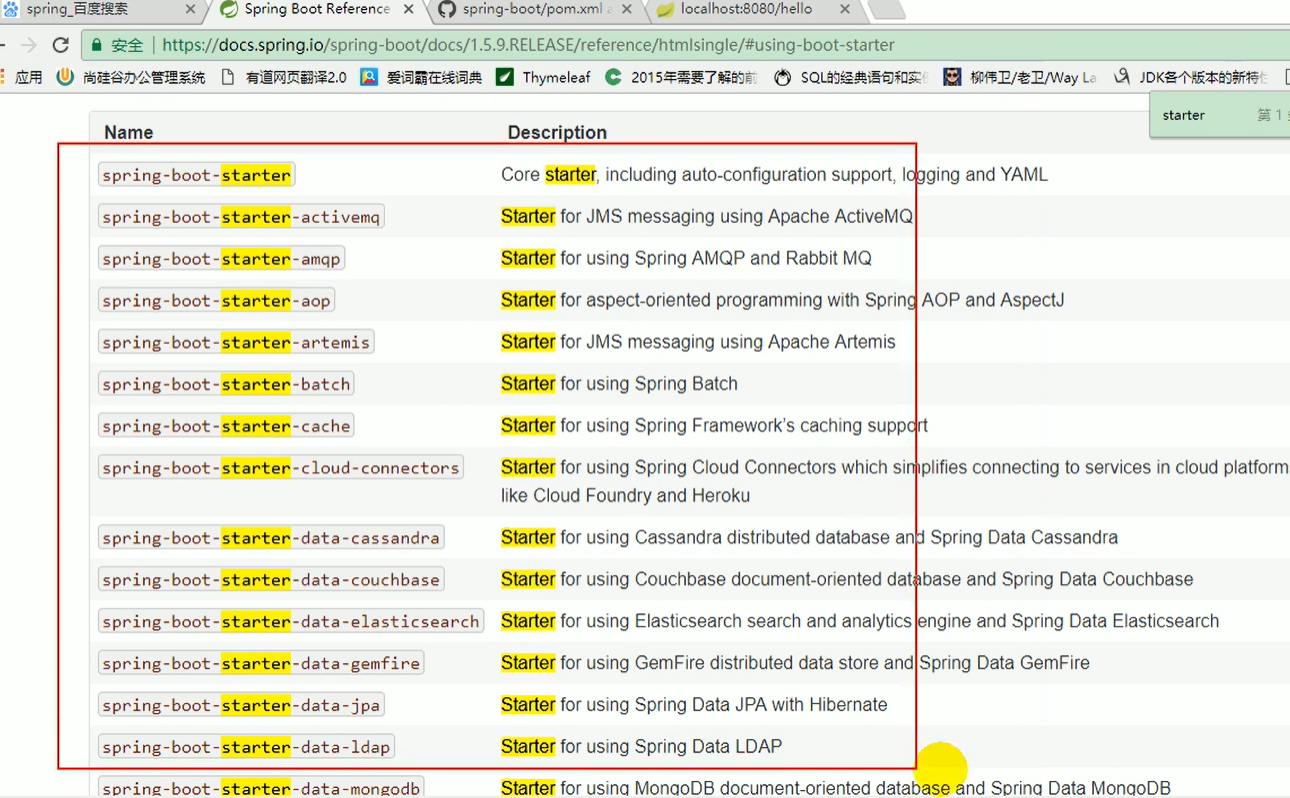The height and width of the screenshot is (798, 1290).
Task: Click spring-boot-starter-artemis entry
Action: click(x=236, y=343)
